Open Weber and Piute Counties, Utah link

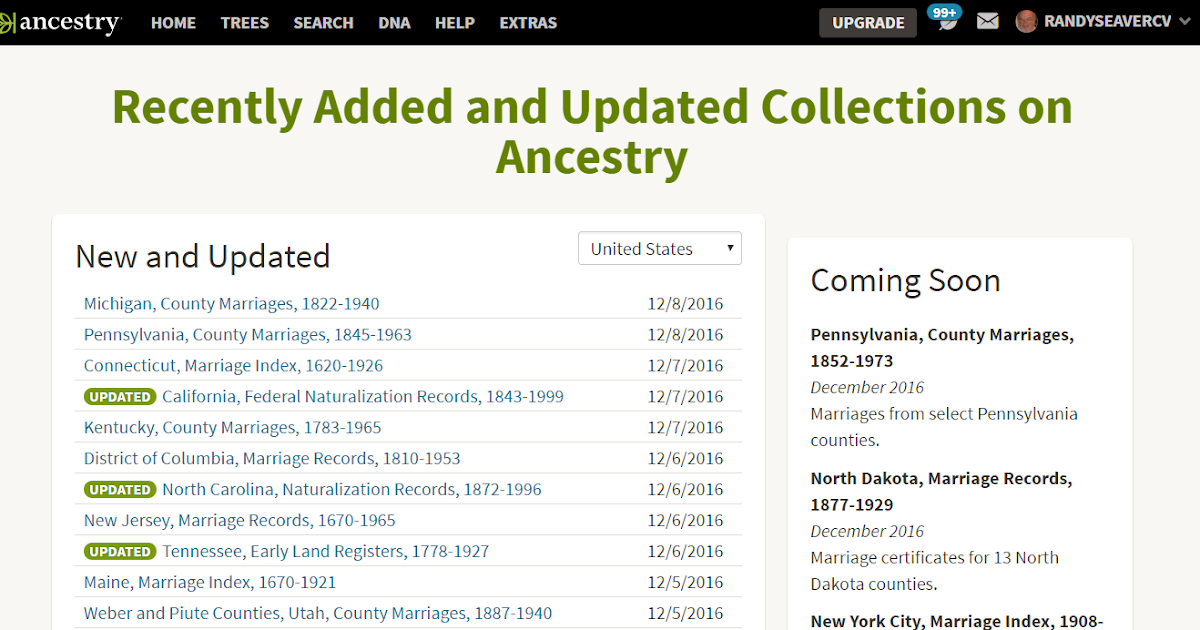[318, 614]
